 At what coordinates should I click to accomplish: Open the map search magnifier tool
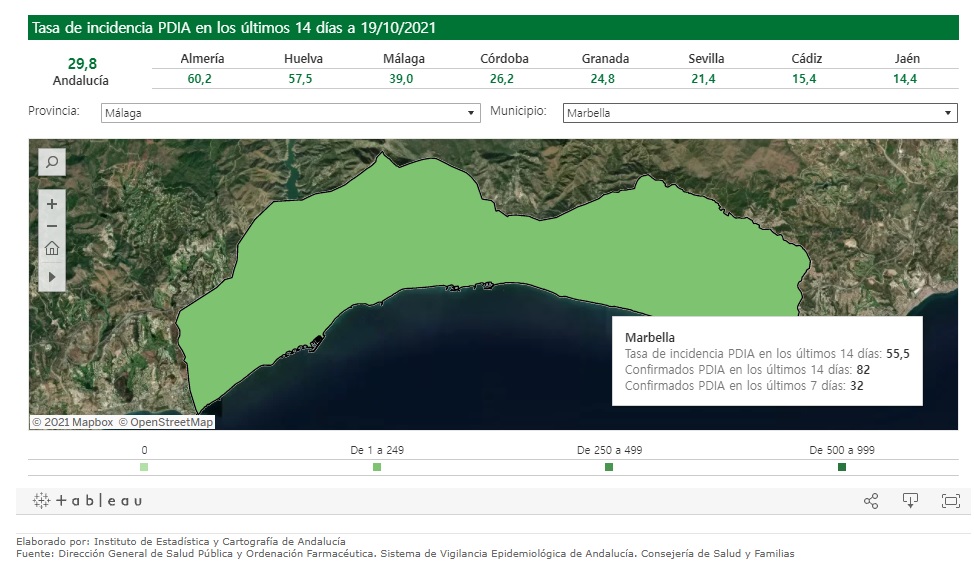(x=52, y=162)
